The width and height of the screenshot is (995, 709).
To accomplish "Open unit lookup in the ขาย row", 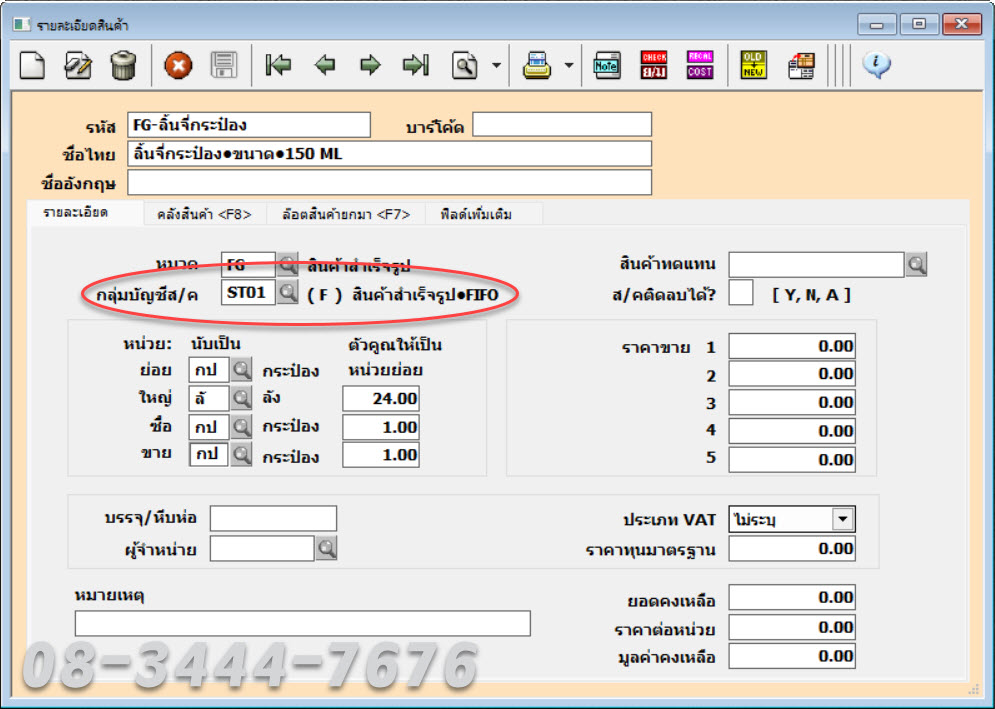I will tap(241, 454).
